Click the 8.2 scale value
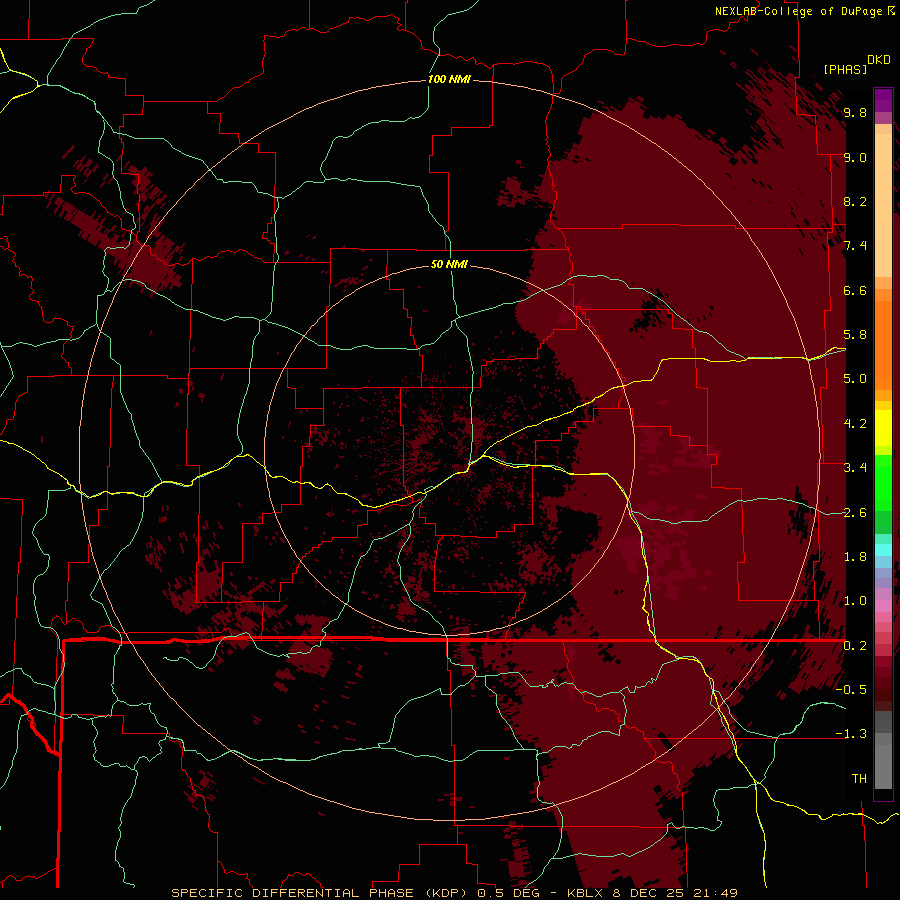Image resolution: width=900 pixels, height=900 pixels. tap(855, 201)
